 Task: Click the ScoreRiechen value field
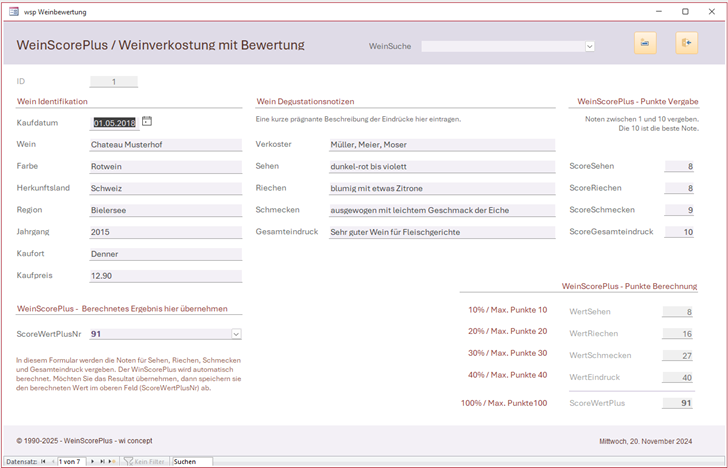(x=679, y=188)
